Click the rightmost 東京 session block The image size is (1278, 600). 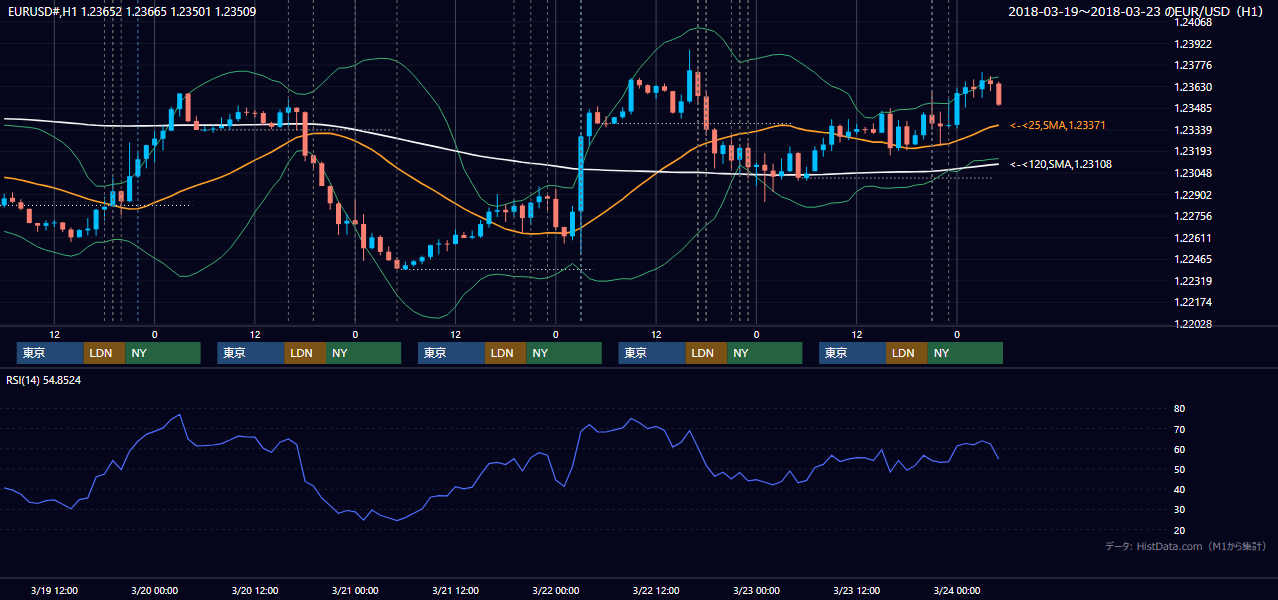click(x=852, y=353)
